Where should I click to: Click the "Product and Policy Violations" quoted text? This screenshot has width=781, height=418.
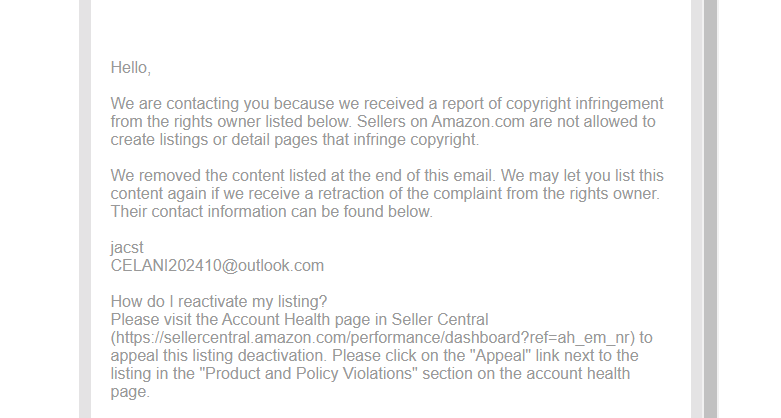pyautogui.click(x=308, y=373)
